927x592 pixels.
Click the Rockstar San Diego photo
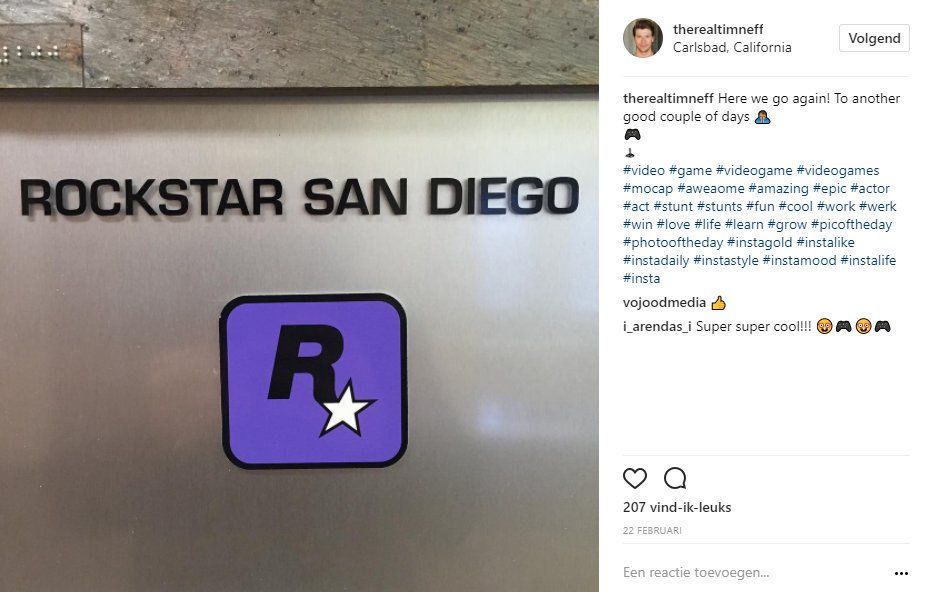point(299,296)
